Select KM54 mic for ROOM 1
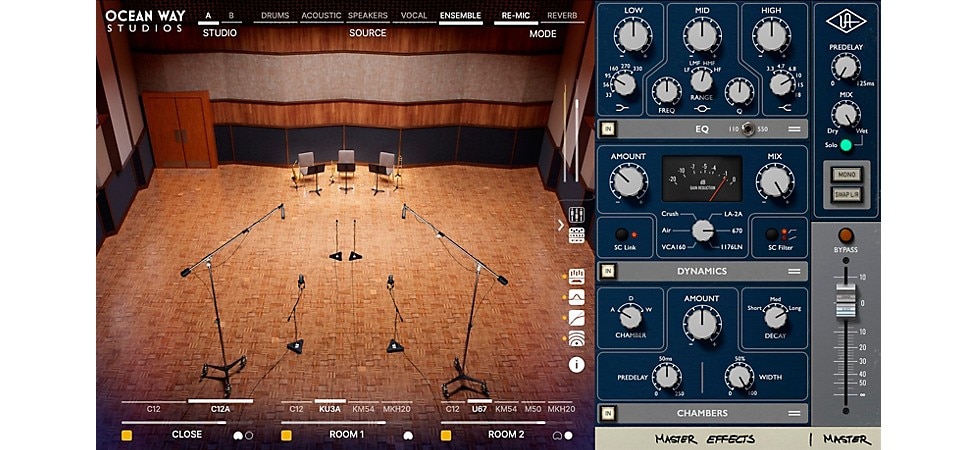 (363, 406)
